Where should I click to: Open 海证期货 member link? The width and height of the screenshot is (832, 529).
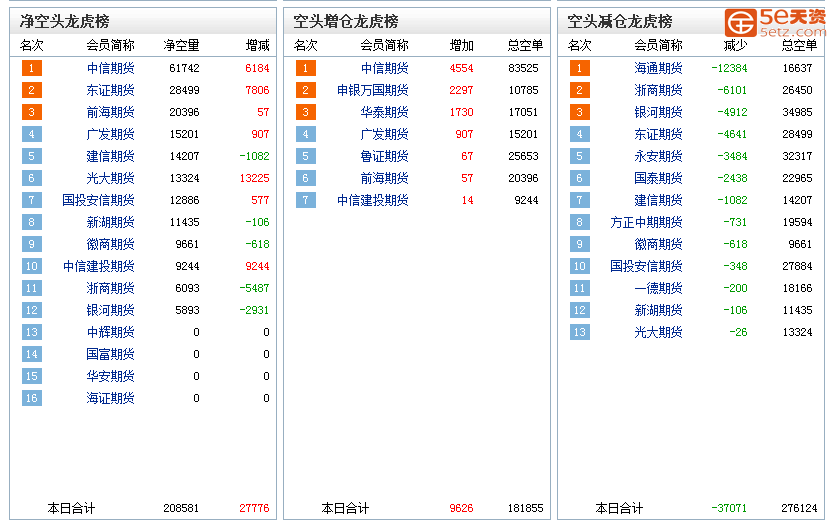pos(110,398)
